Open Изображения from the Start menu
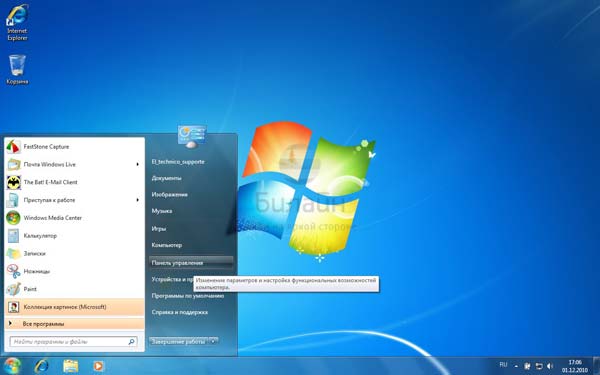This screenshot has width=600, height=375. (x=170, y=195)
